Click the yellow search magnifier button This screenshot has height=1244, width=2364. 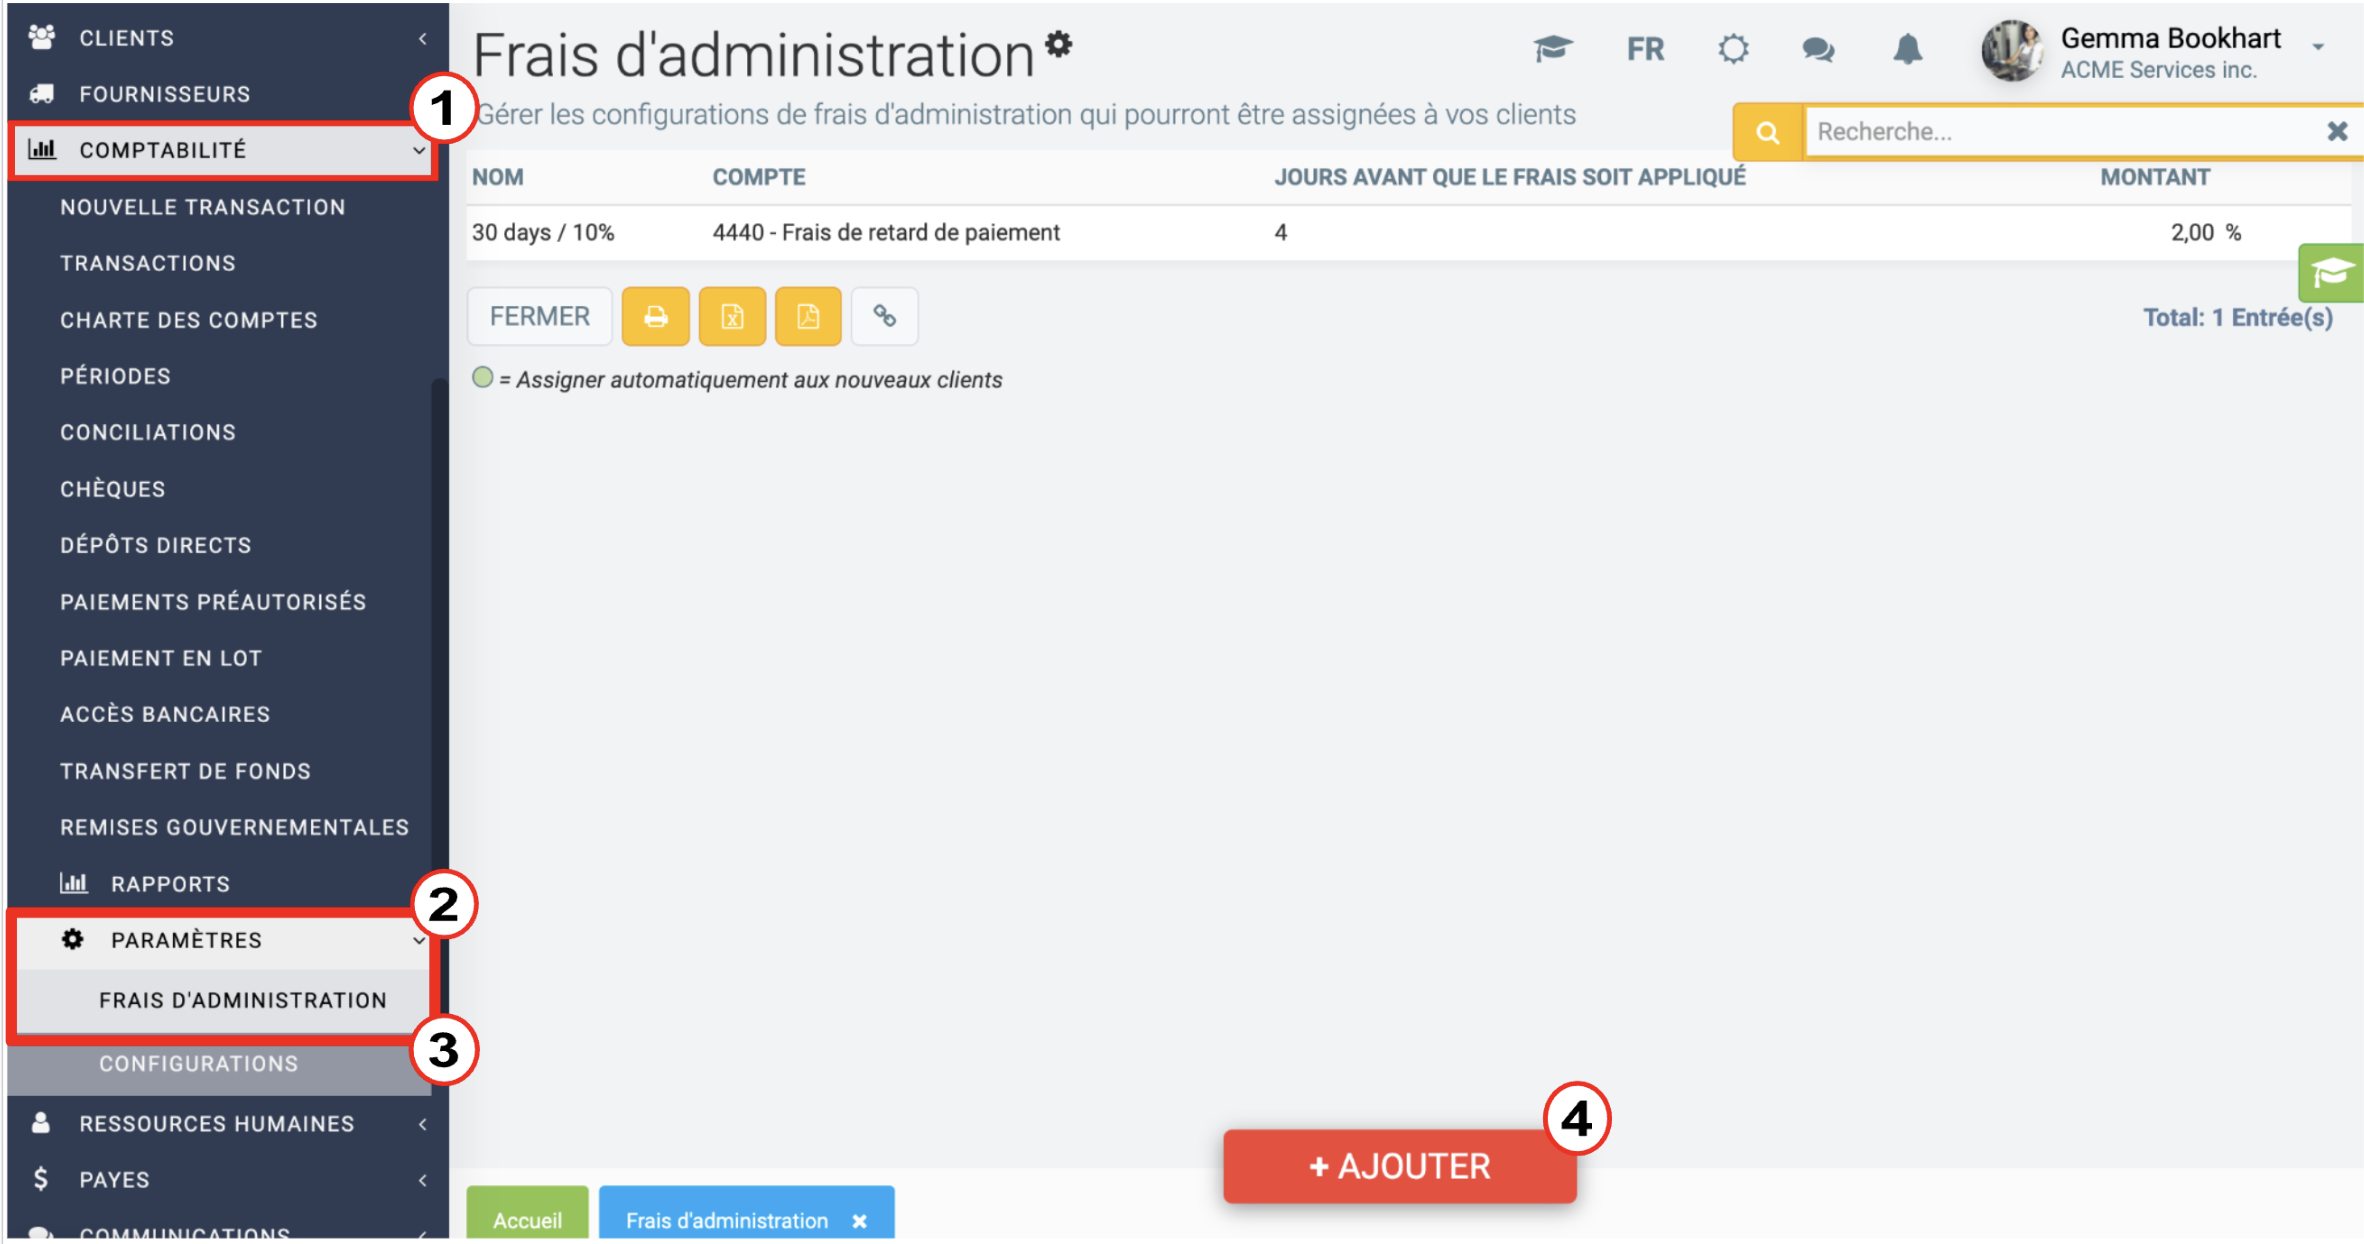1768,132
